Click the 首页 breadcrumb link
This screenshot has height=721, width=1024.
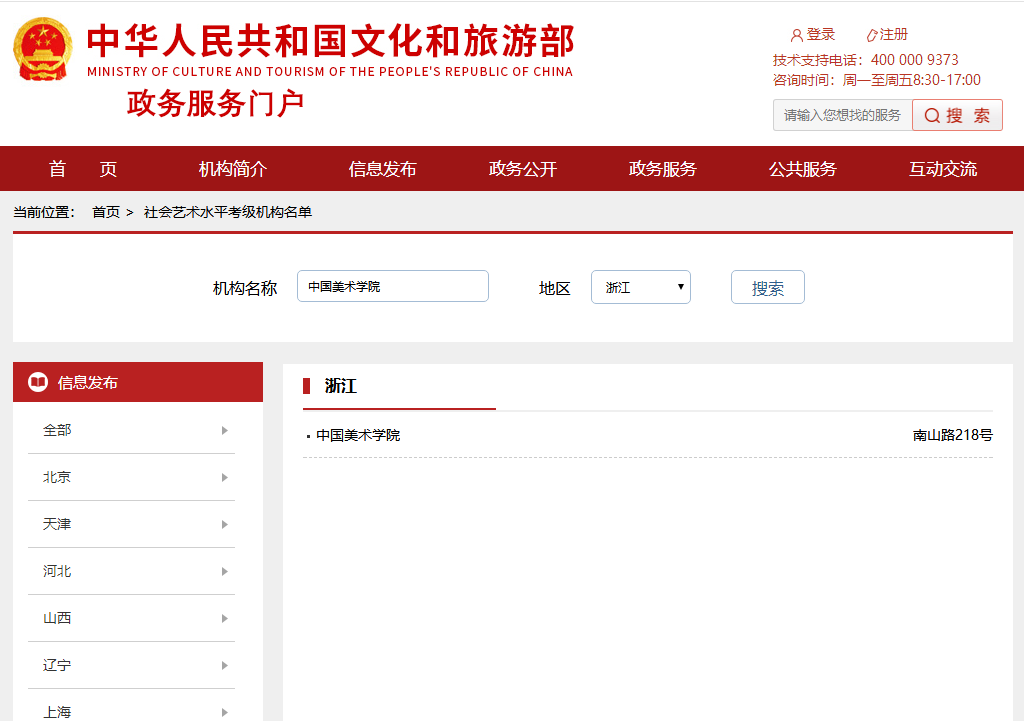coord(106,212)
